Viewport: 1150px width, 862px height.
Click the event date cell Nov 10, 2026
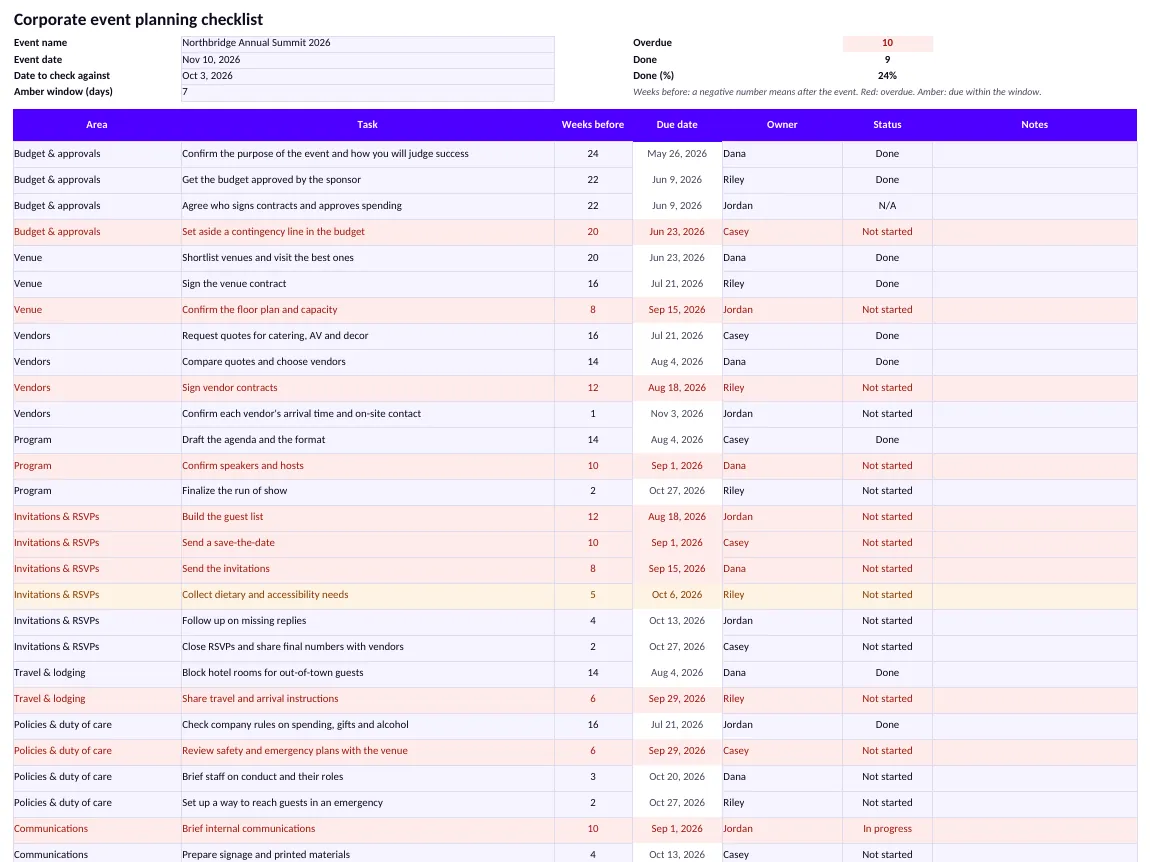click(367, 59)
